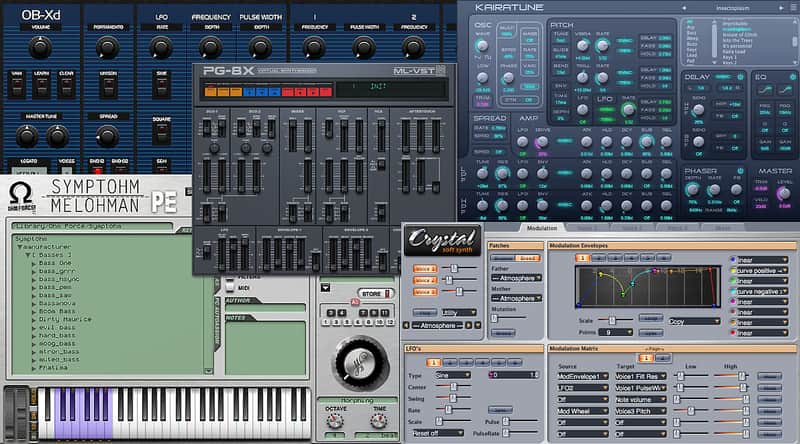Open the Points dropdown showing 9
The image size is (800, 444).
[x=616, y=332]
